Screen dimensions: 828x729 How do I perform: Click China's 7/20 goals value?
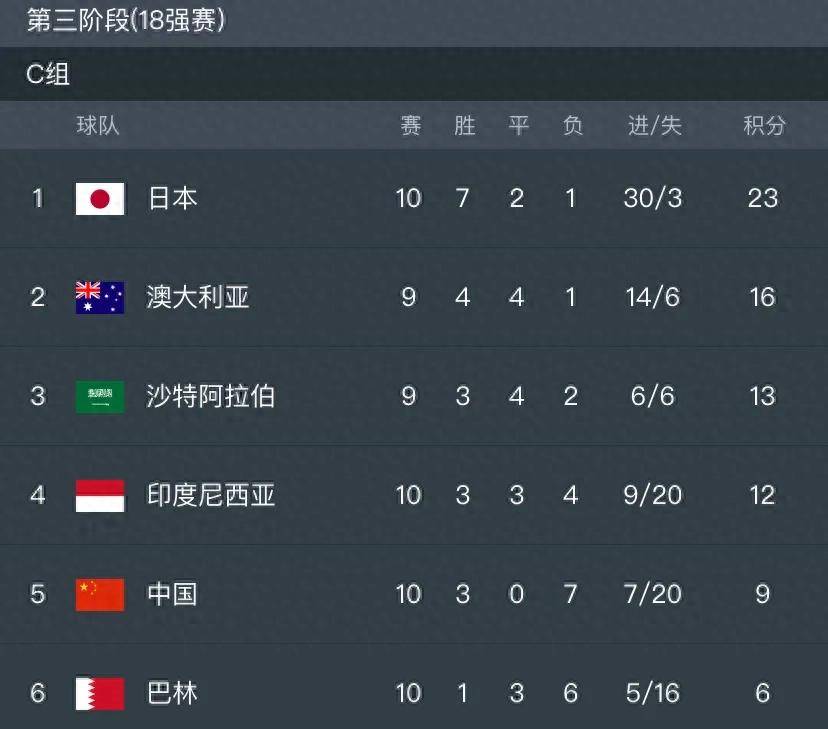coord(653,594)
